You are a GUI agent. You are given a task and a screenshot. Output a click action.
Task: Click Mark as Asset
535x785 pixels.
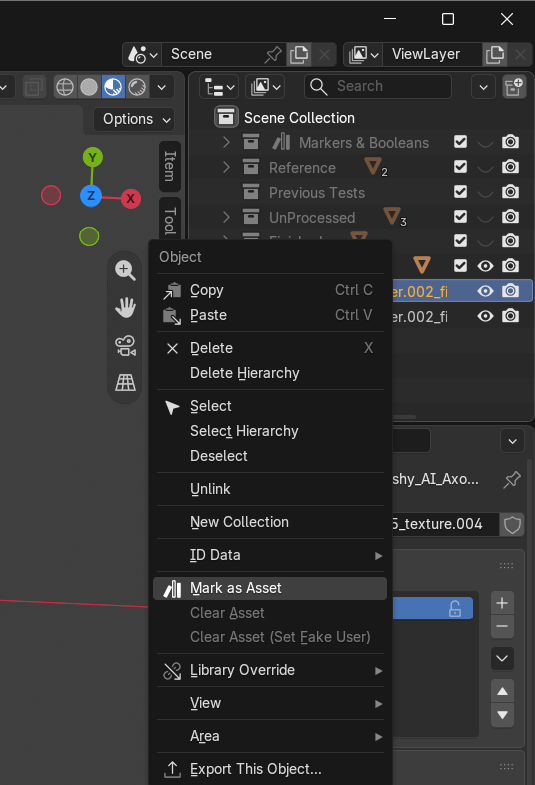[x=270, y=588]
